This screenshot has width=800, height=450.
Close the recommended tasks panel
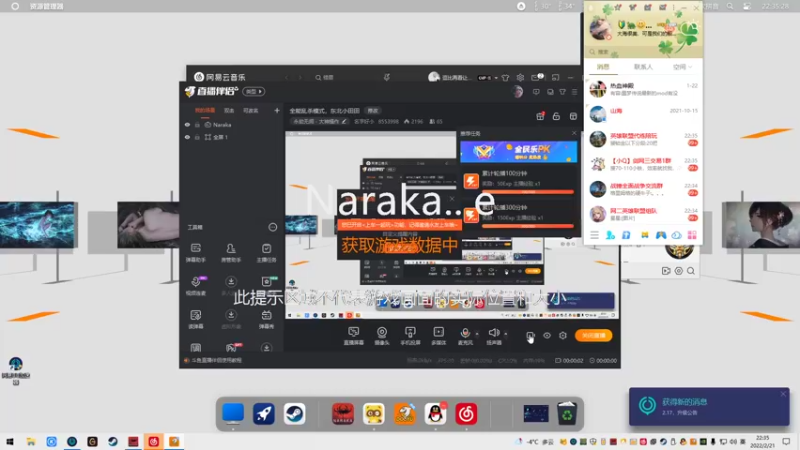574,133
